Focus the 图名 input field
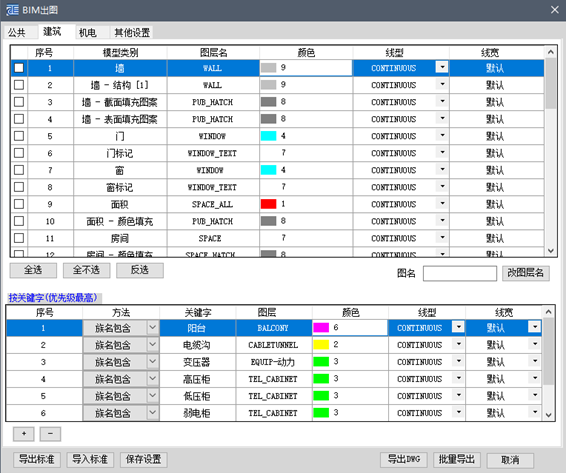 (x=460, y=273)
